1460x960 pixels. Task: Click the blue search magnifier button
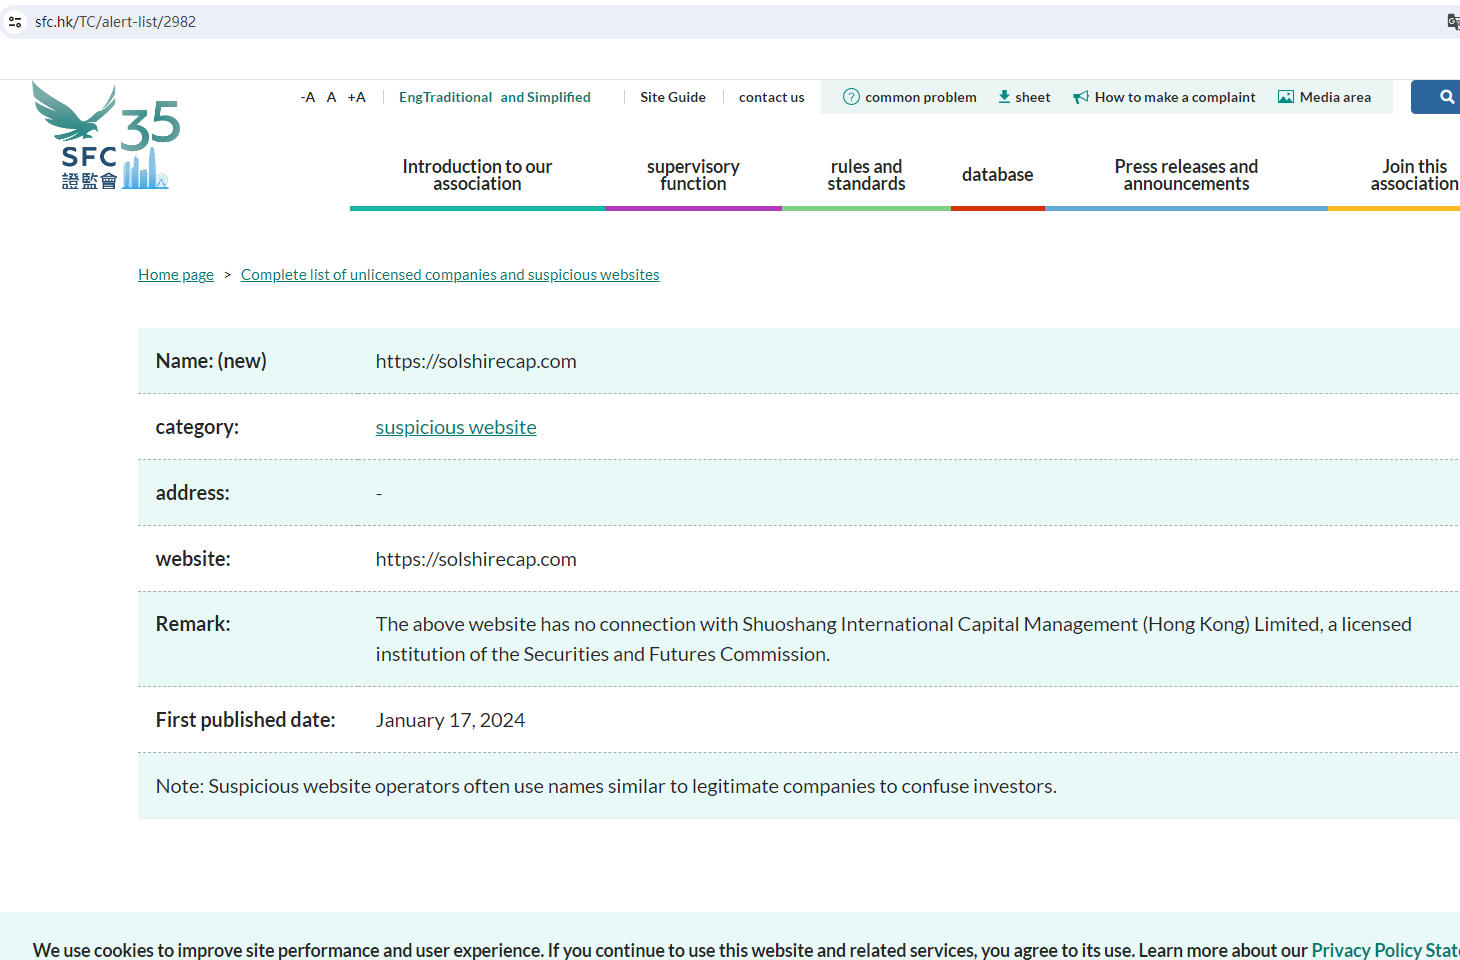[1446, 97]
